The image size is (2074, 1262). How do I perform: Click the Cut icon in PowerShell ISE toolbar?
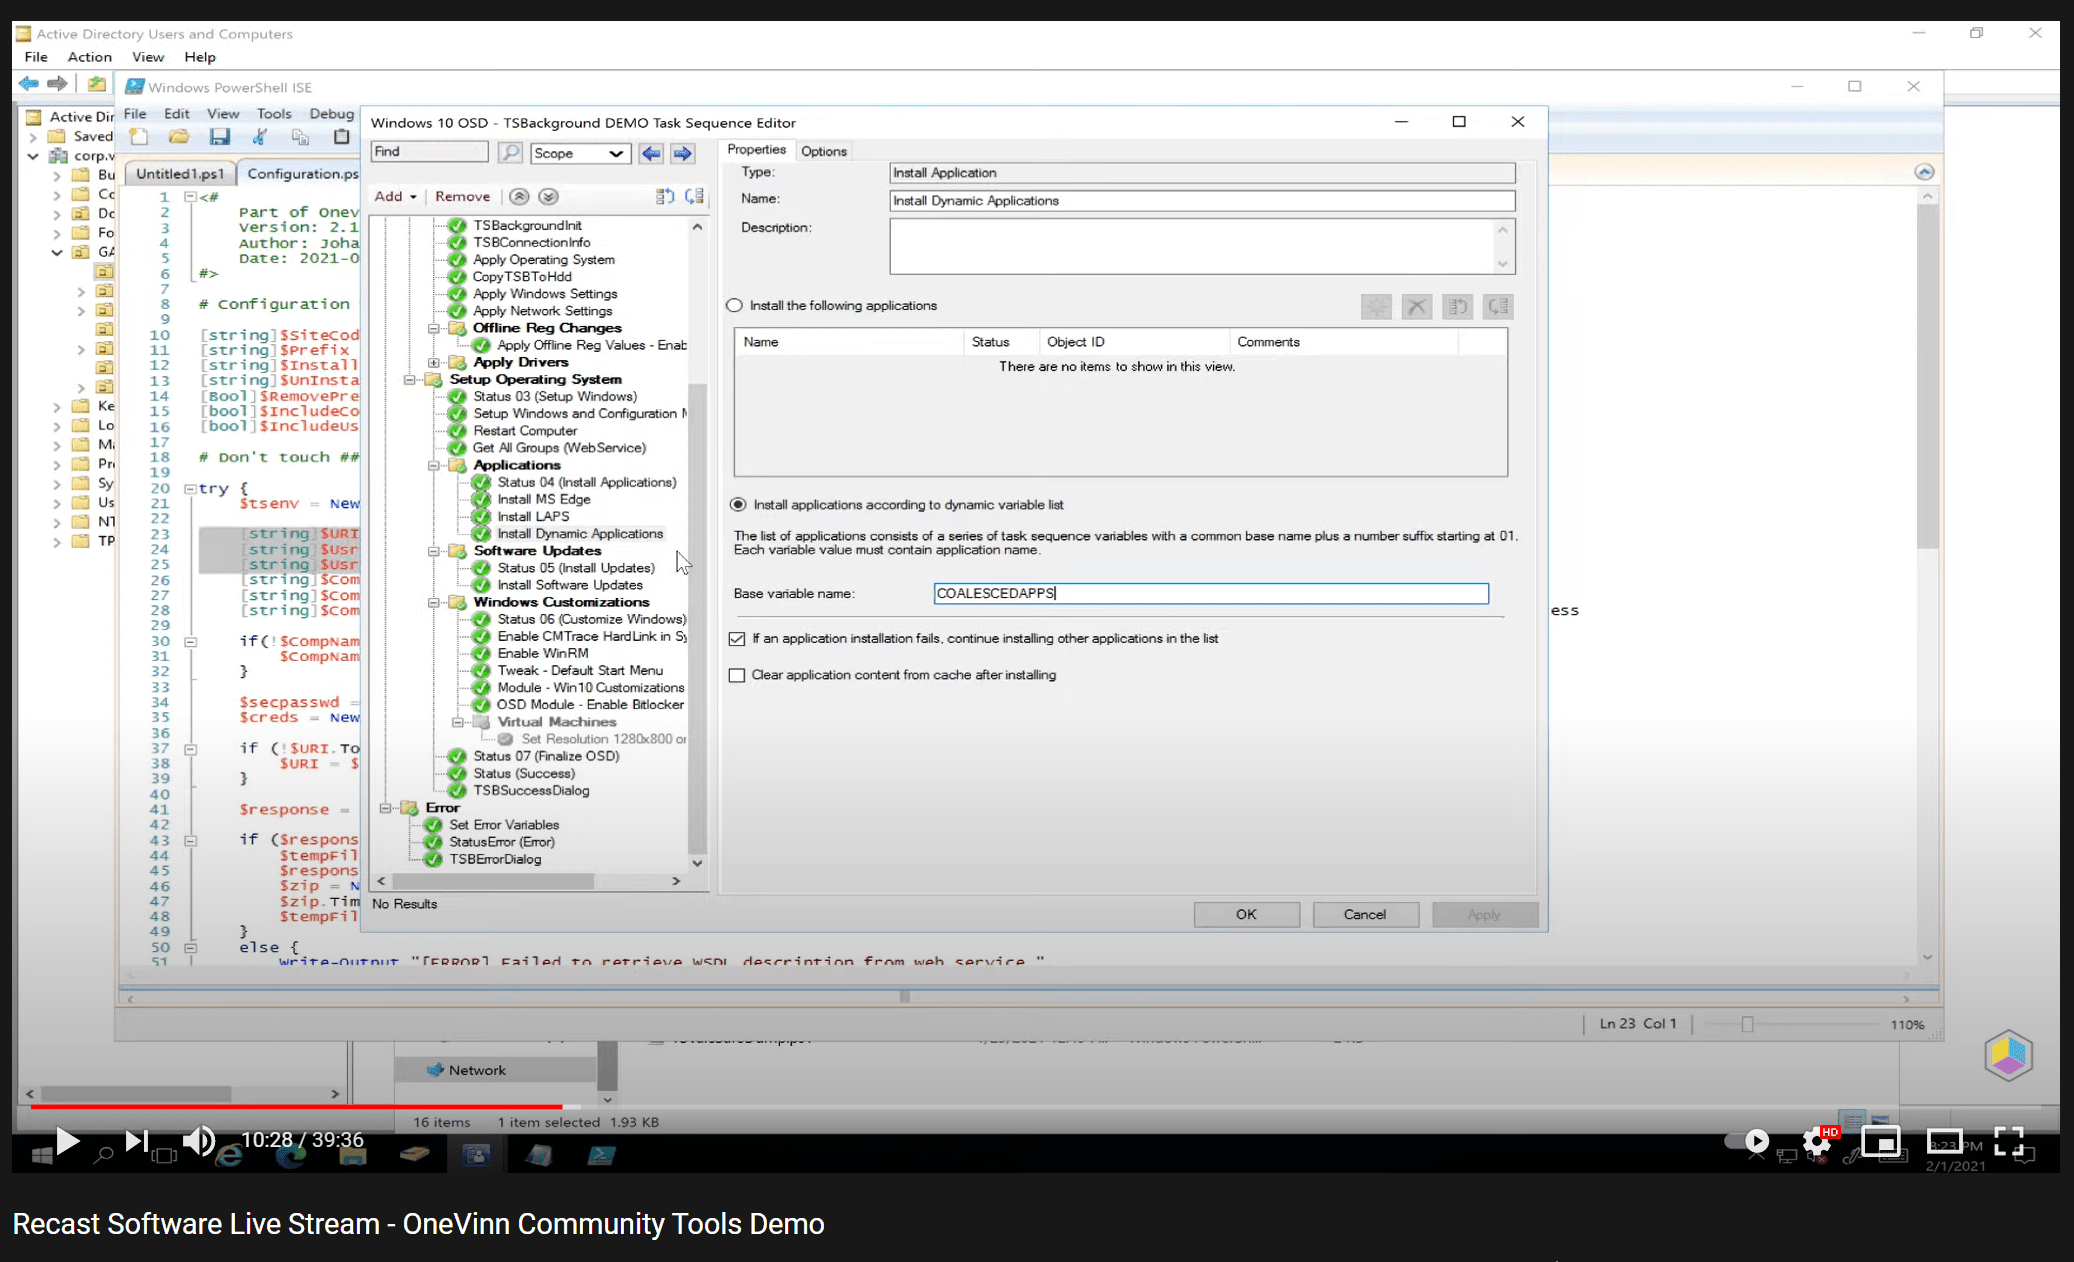pyautogui.click(x=260, y=137)
